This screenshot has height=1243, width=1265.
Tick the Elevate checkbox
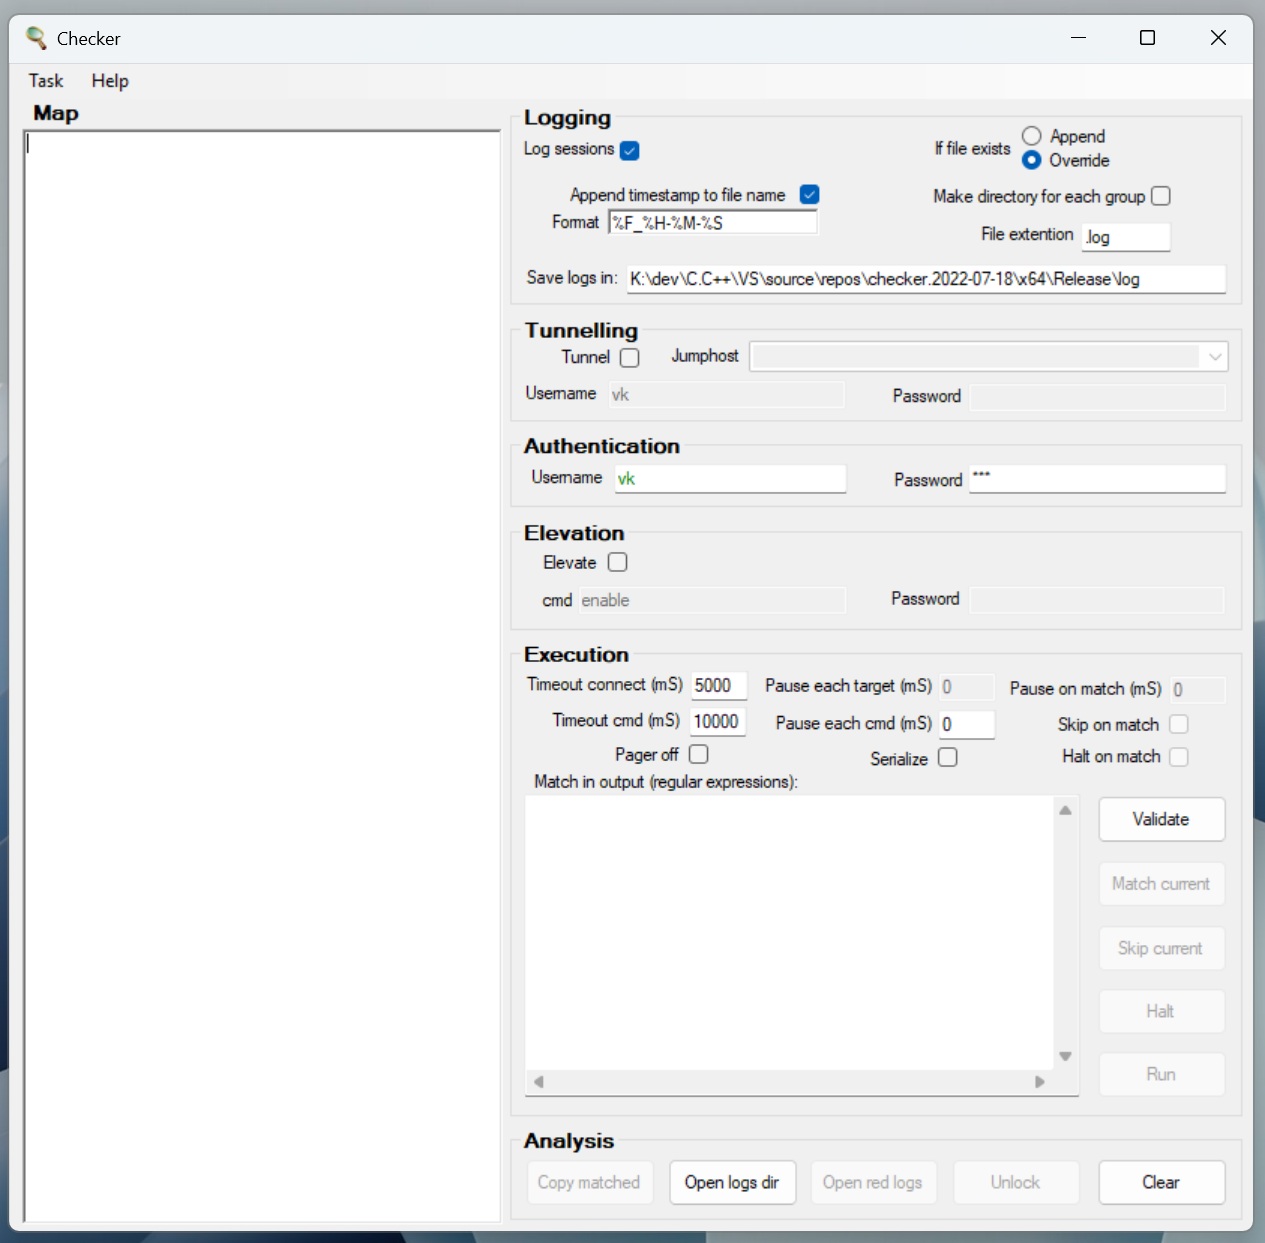pyautogui.click(x=618, y=562)
